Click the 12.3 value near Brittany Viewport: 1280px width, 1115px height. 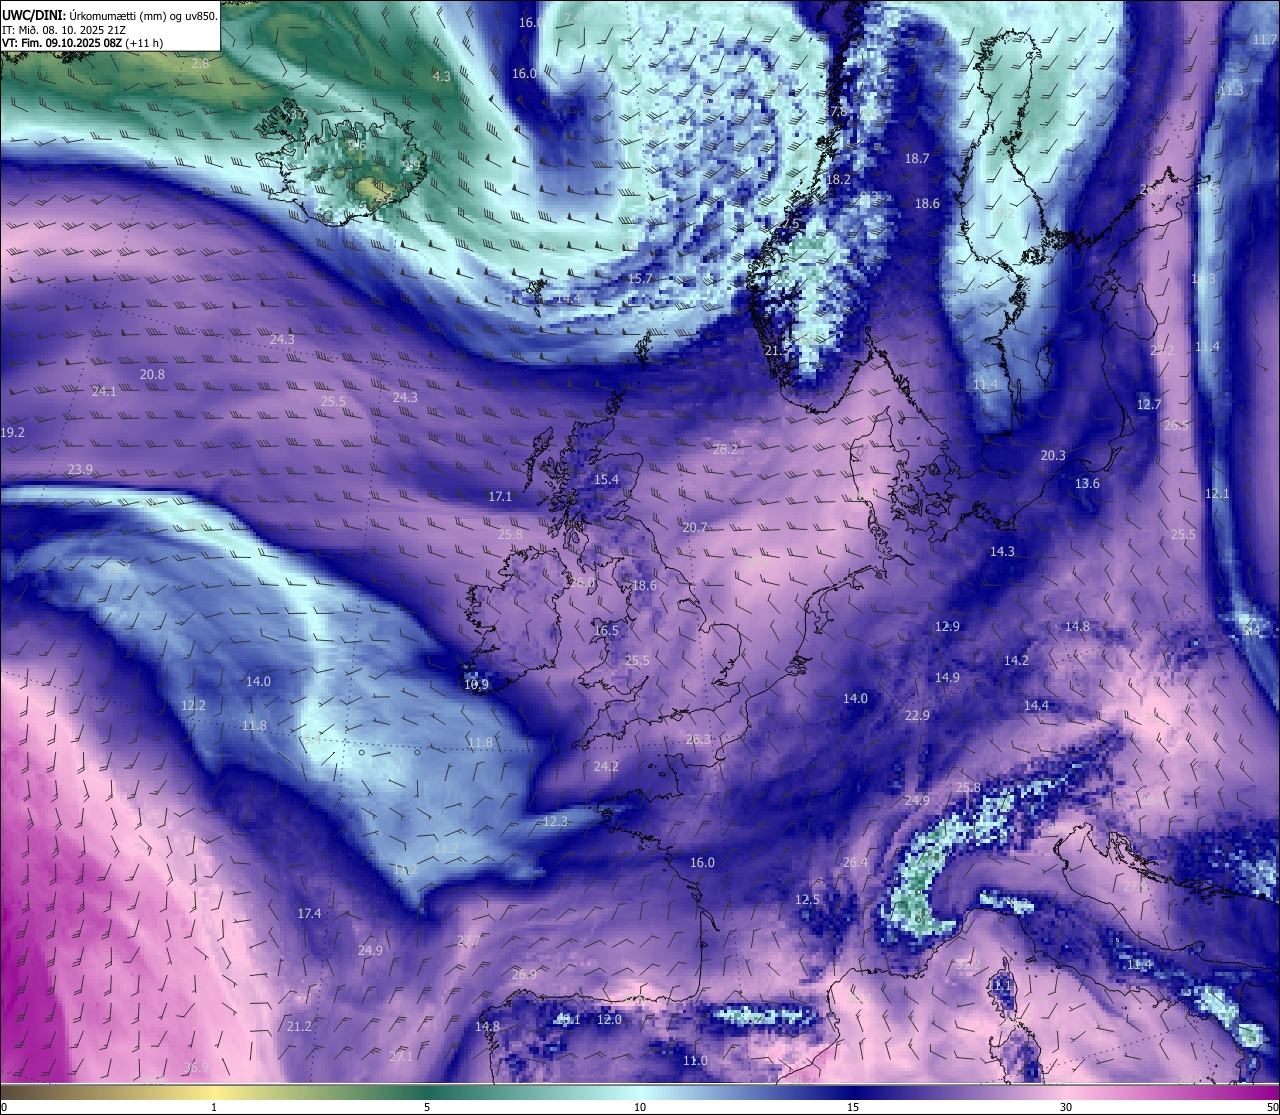tap(555, 822)
